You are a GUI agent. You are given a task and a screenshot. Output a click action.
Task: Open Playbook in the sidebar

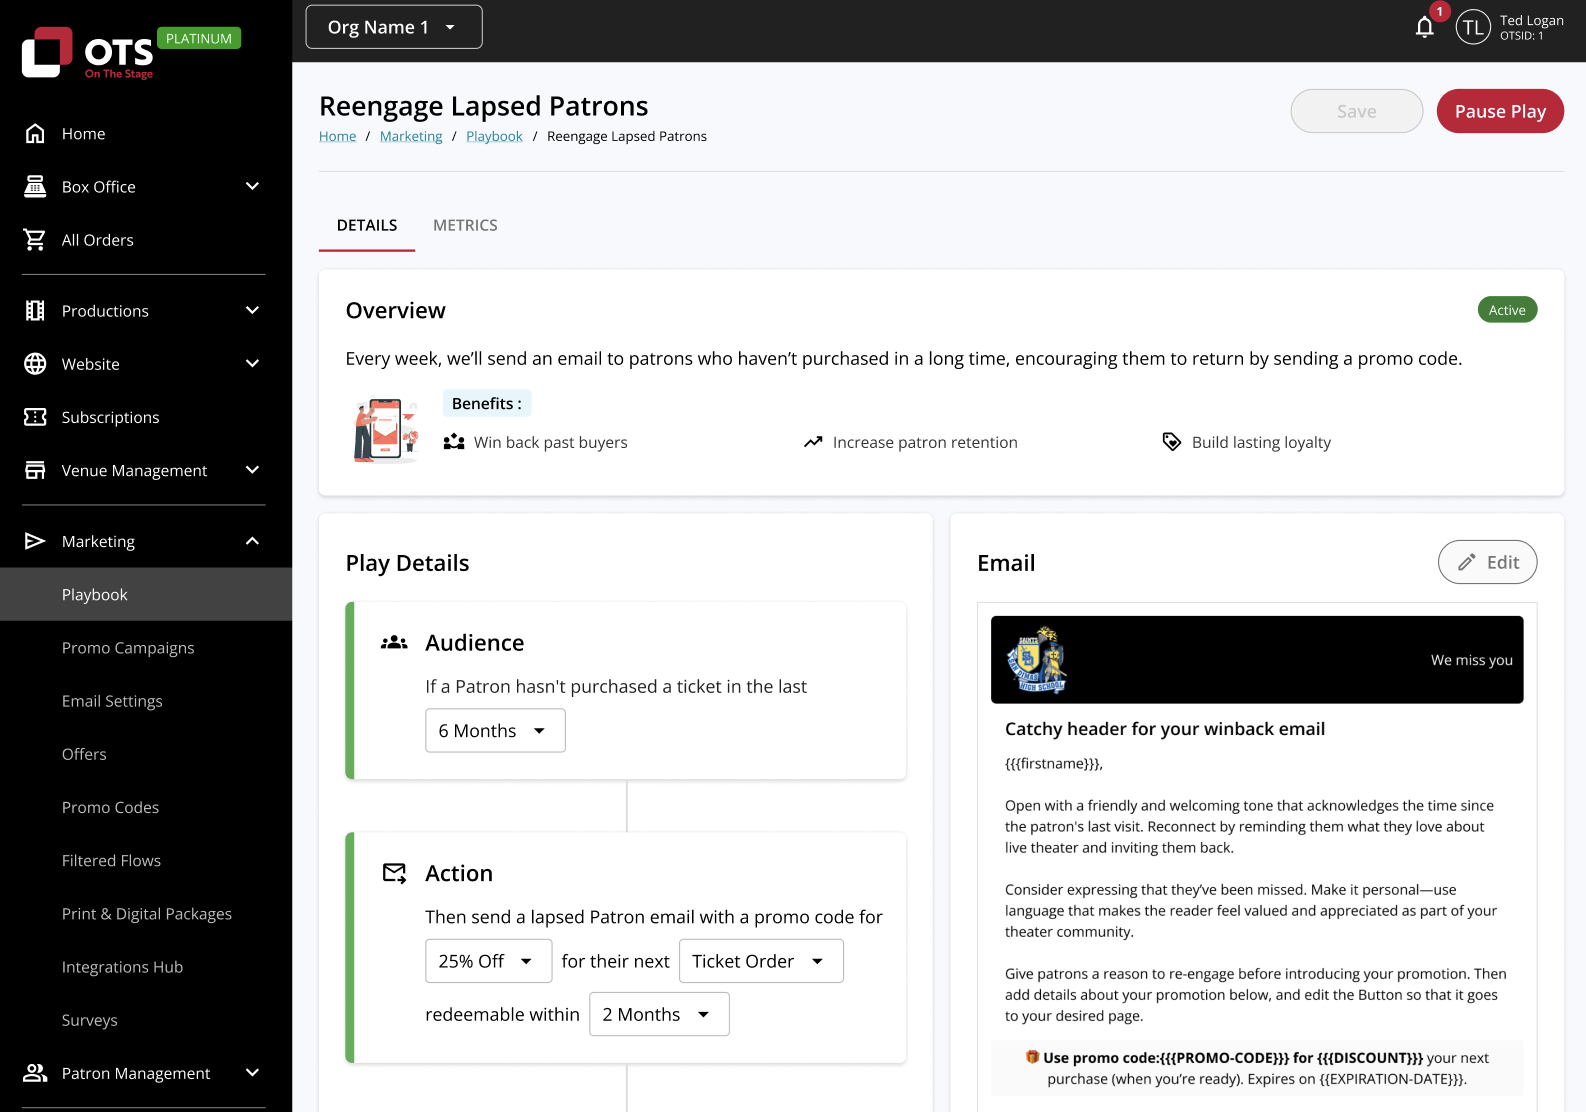click(146, 594)
